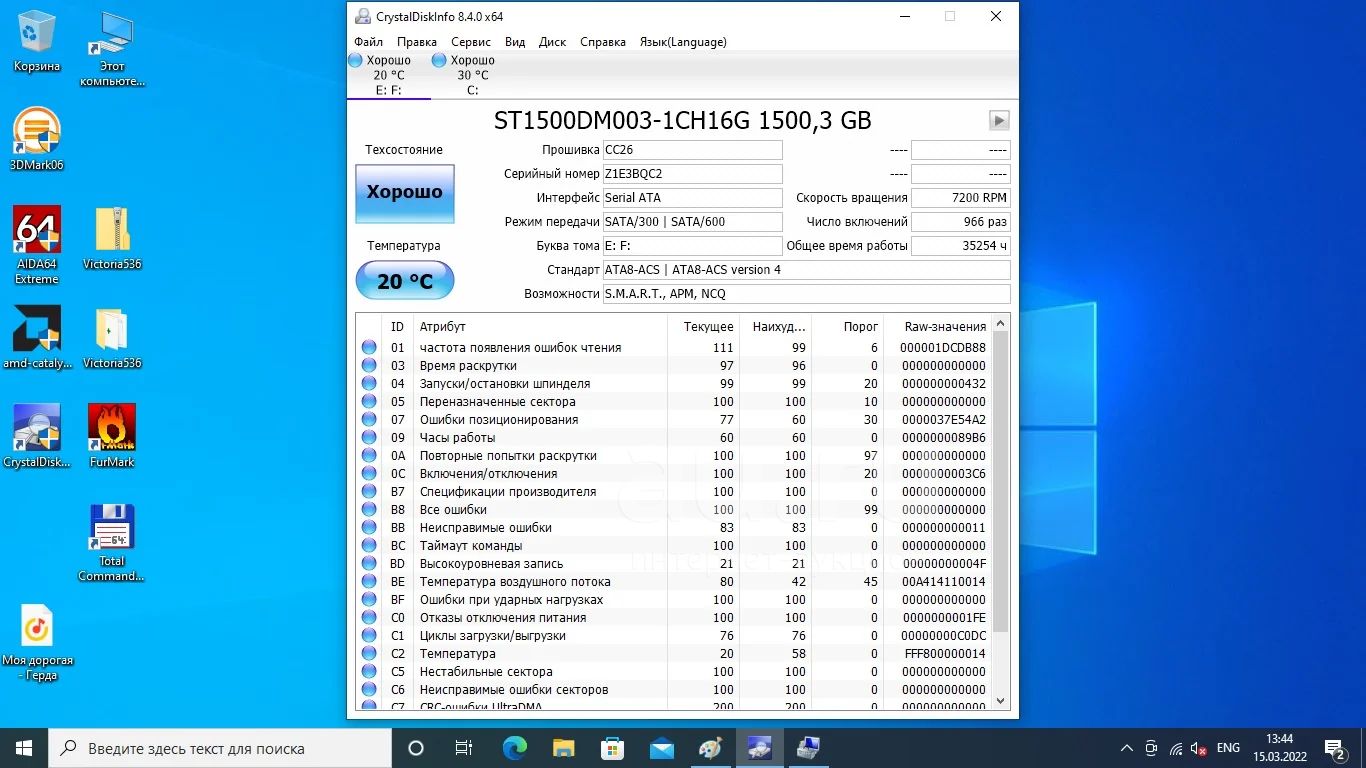Open the Файл menu
Viewport: 1366px width, 768px height.
click(368, 42)
